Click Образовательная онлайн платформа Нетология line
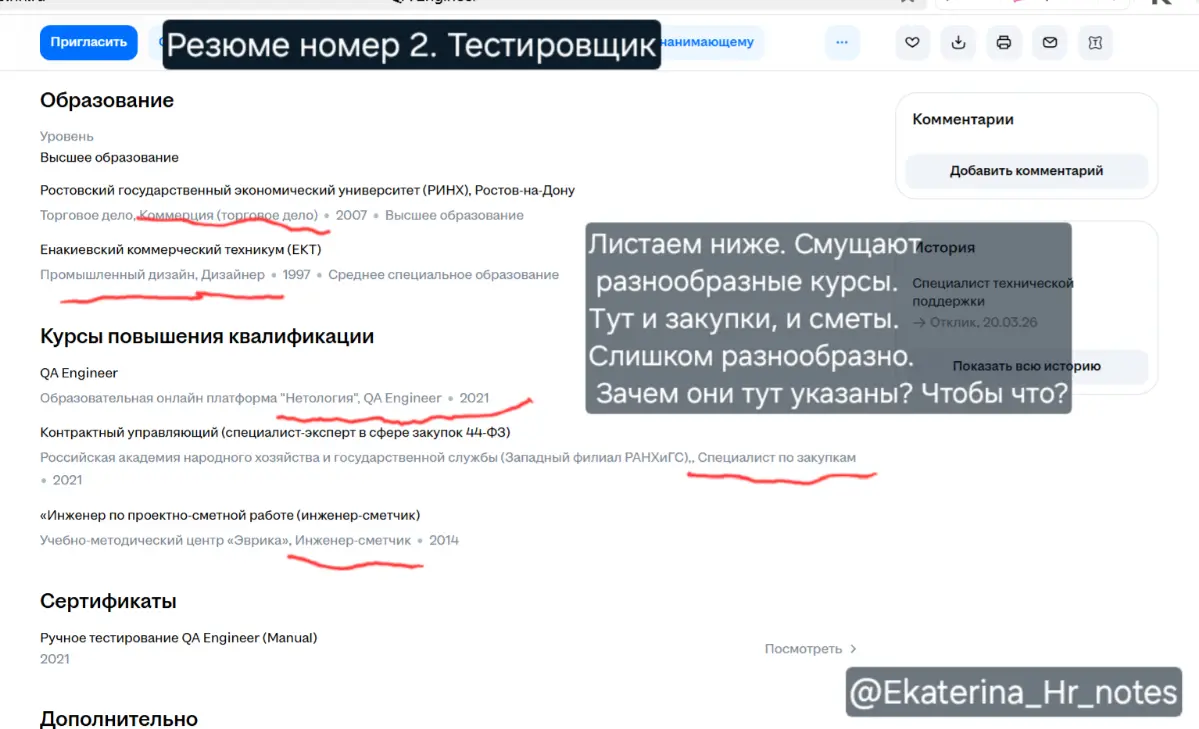 [x=265, y=398]
